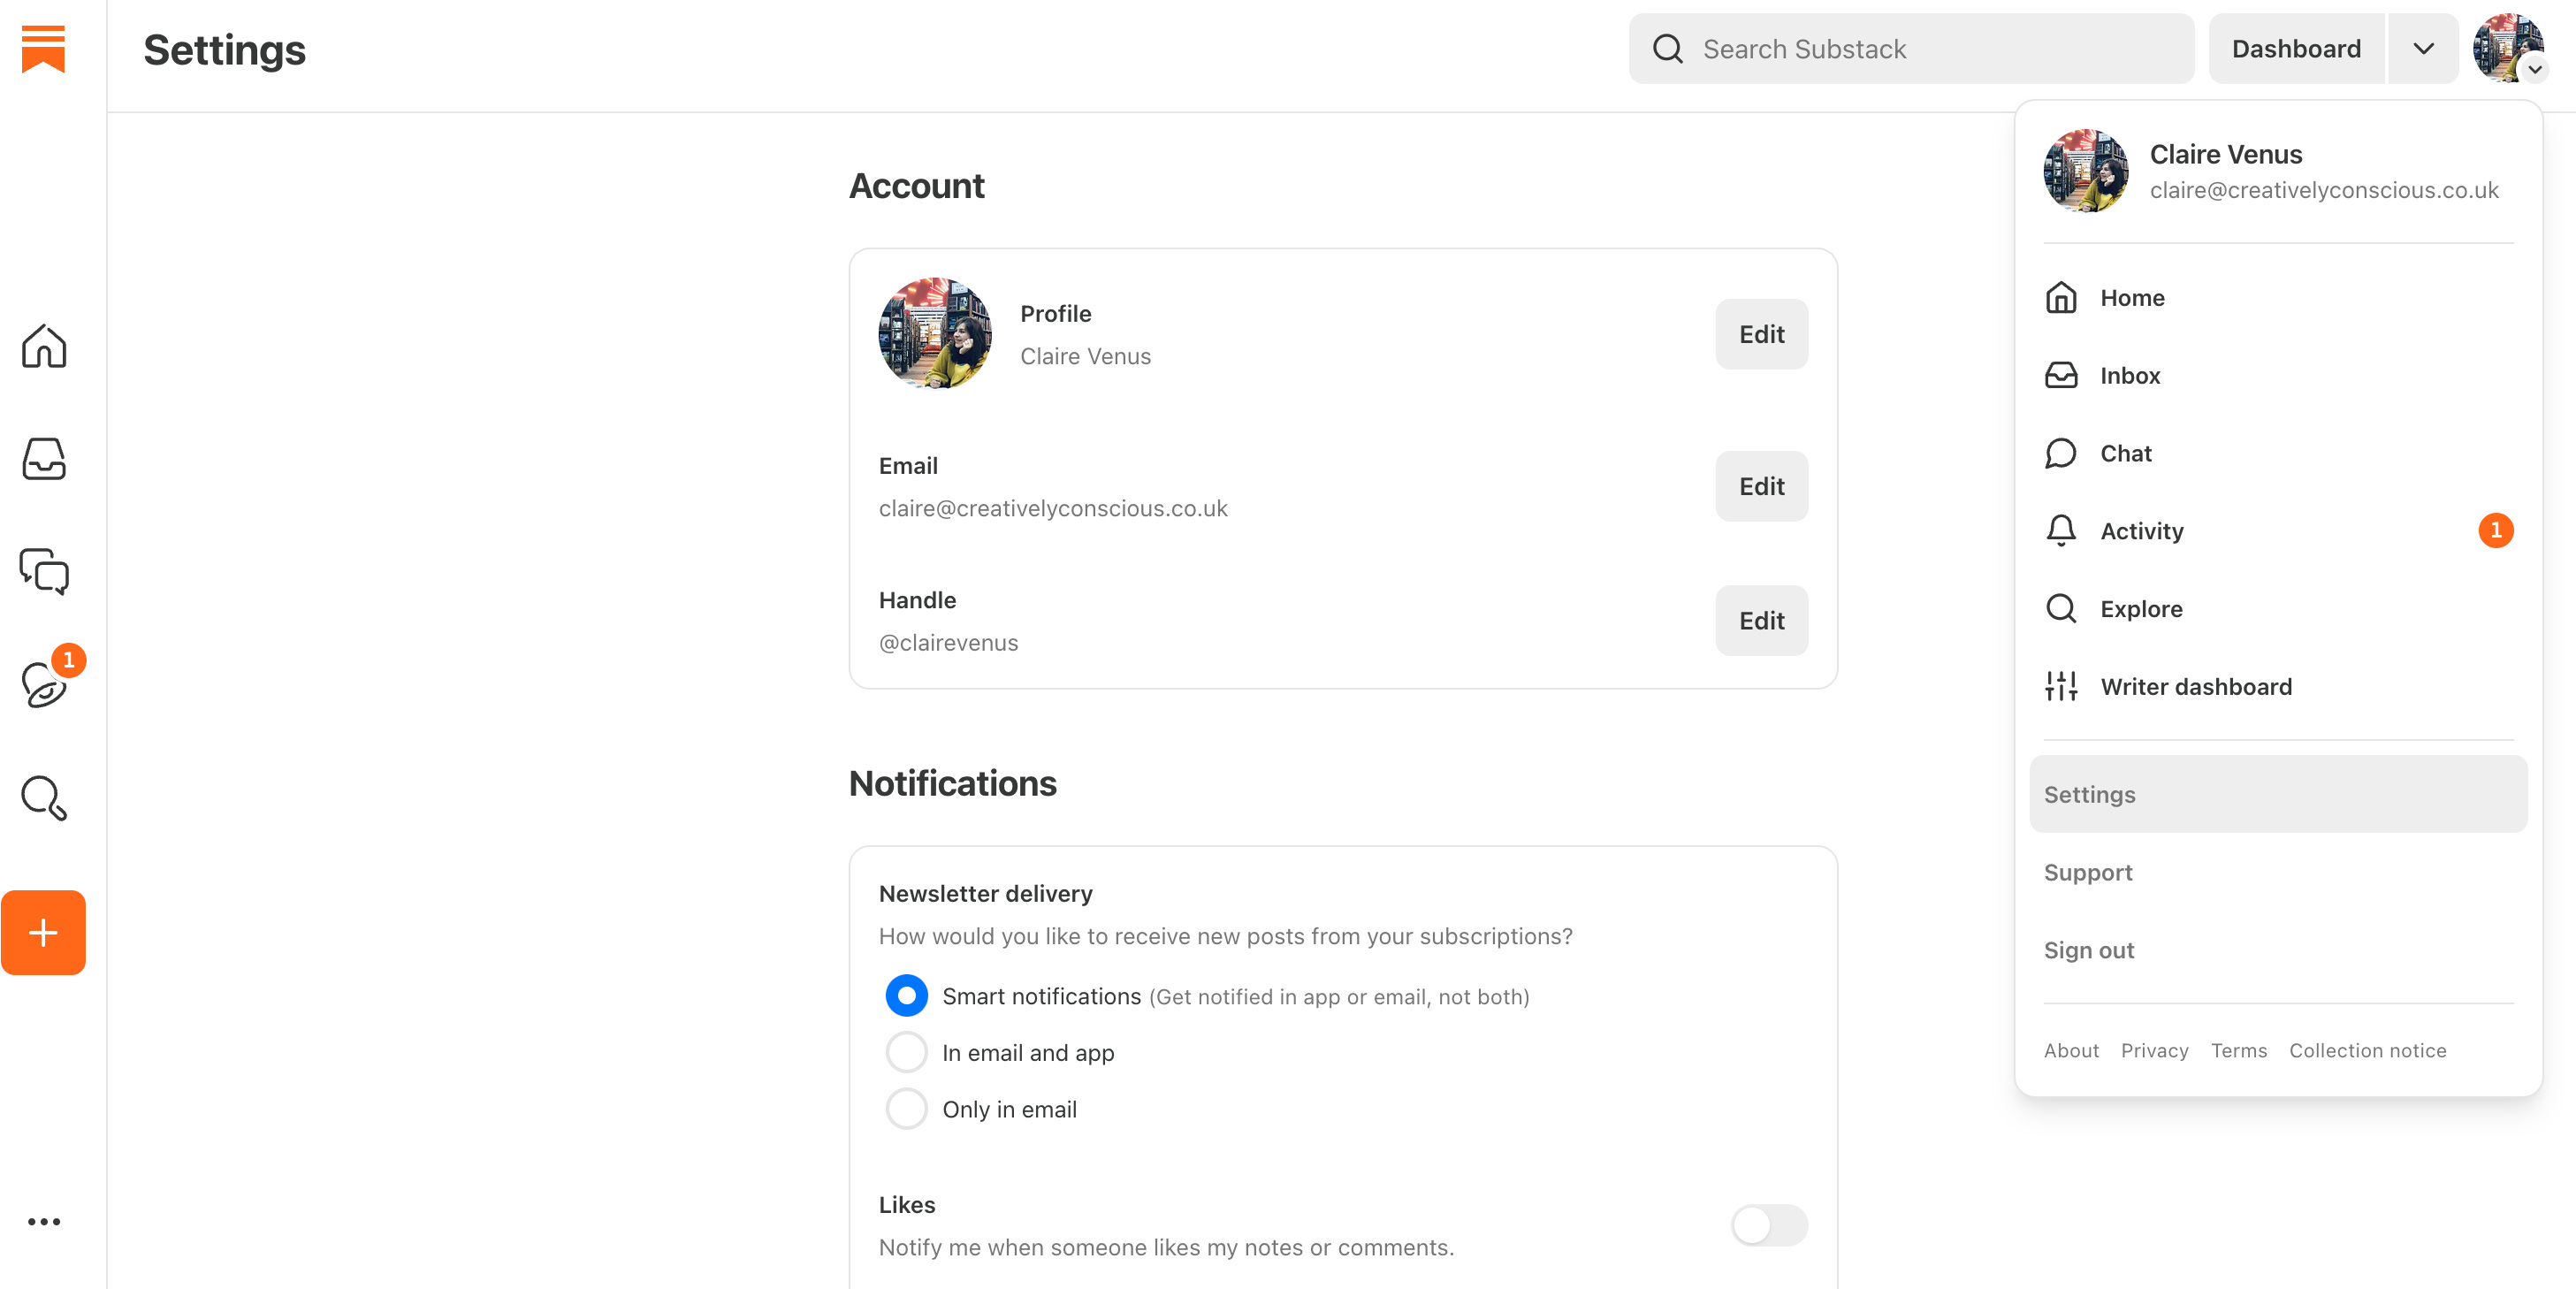The image size is (2576, 1289).
Task: Select Sign out in the menu
Action: coord(2088,950)
